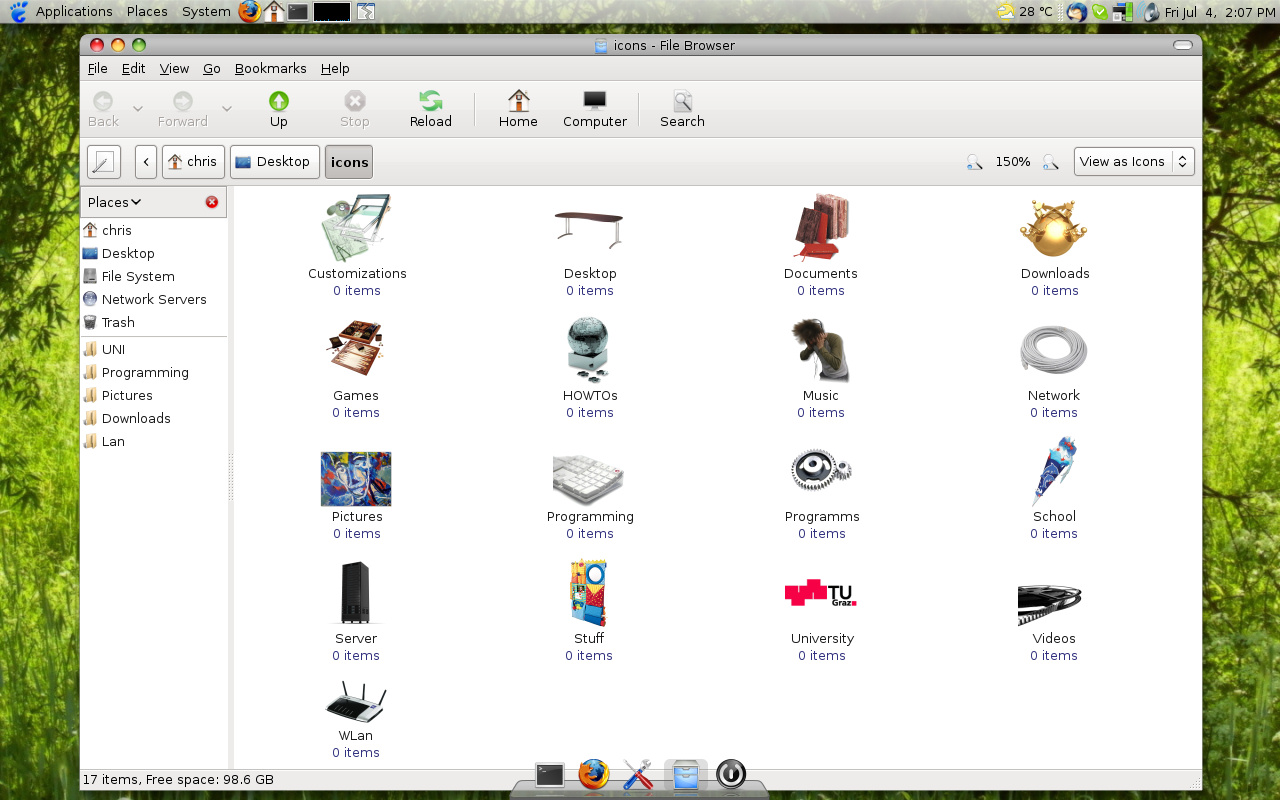1280x800 pixels.
Task: Select Network Servers in Places sidebar
Action: tap(154, 299)
